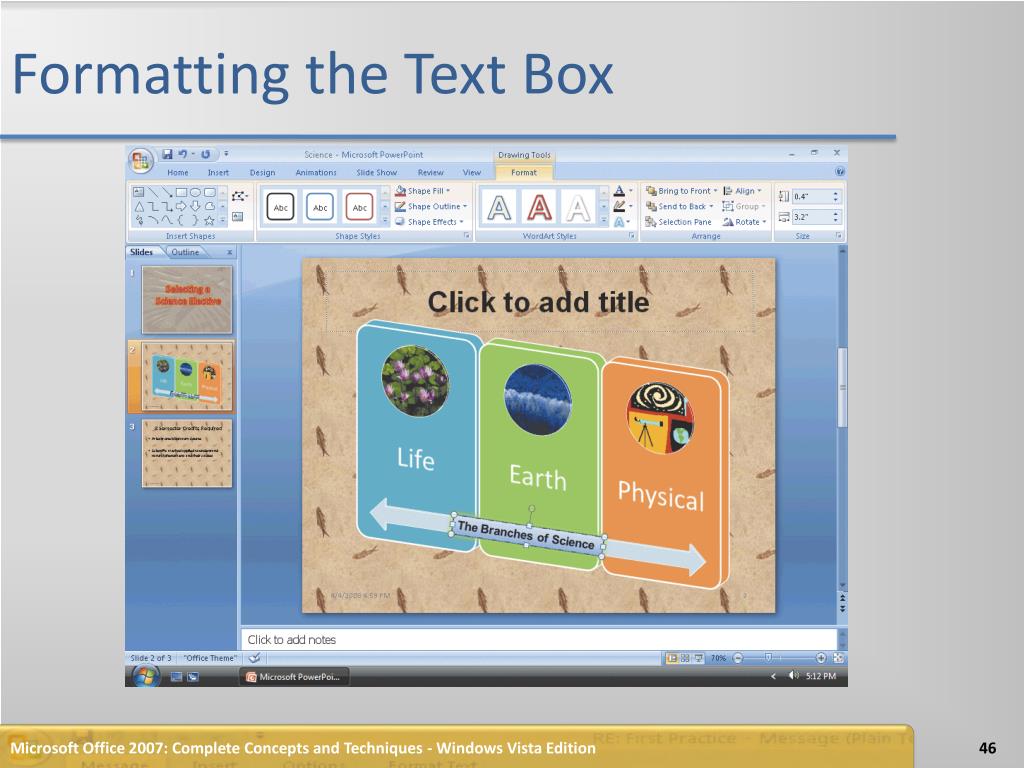The image size is (1024, 768).
Task: Select the Right Arrow shape in gallery
Action: tap(181, 206)
